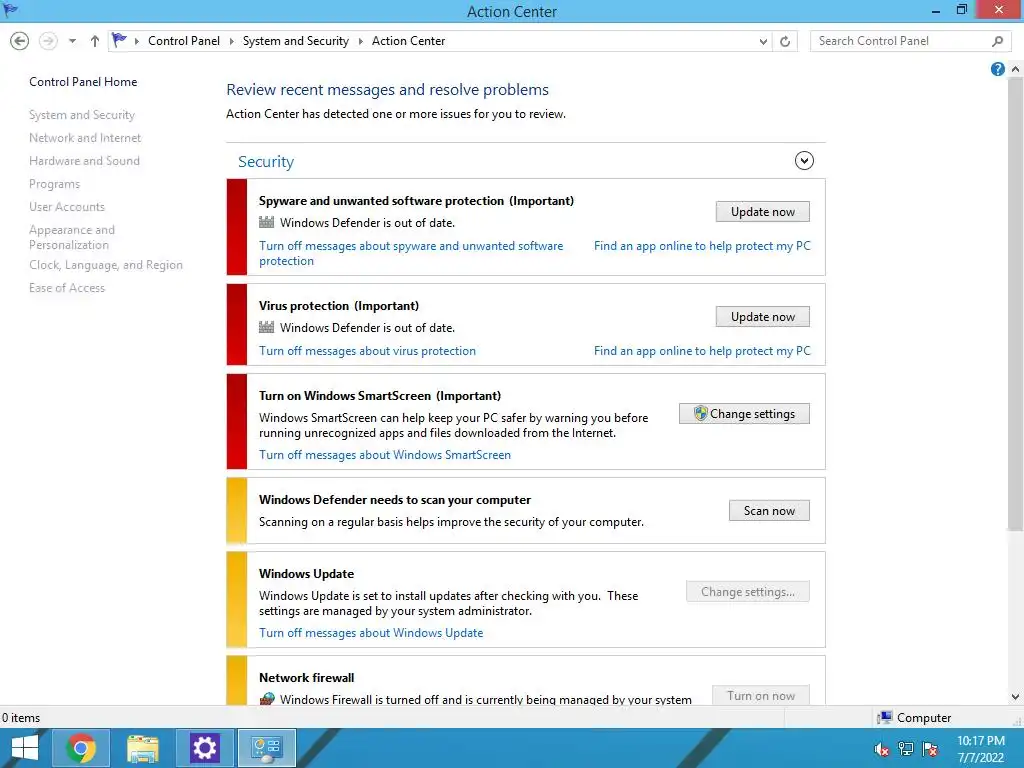This screenshot has width=1024, height=768.
Task: Open Control Panel Home
Action: coord(83,82)
